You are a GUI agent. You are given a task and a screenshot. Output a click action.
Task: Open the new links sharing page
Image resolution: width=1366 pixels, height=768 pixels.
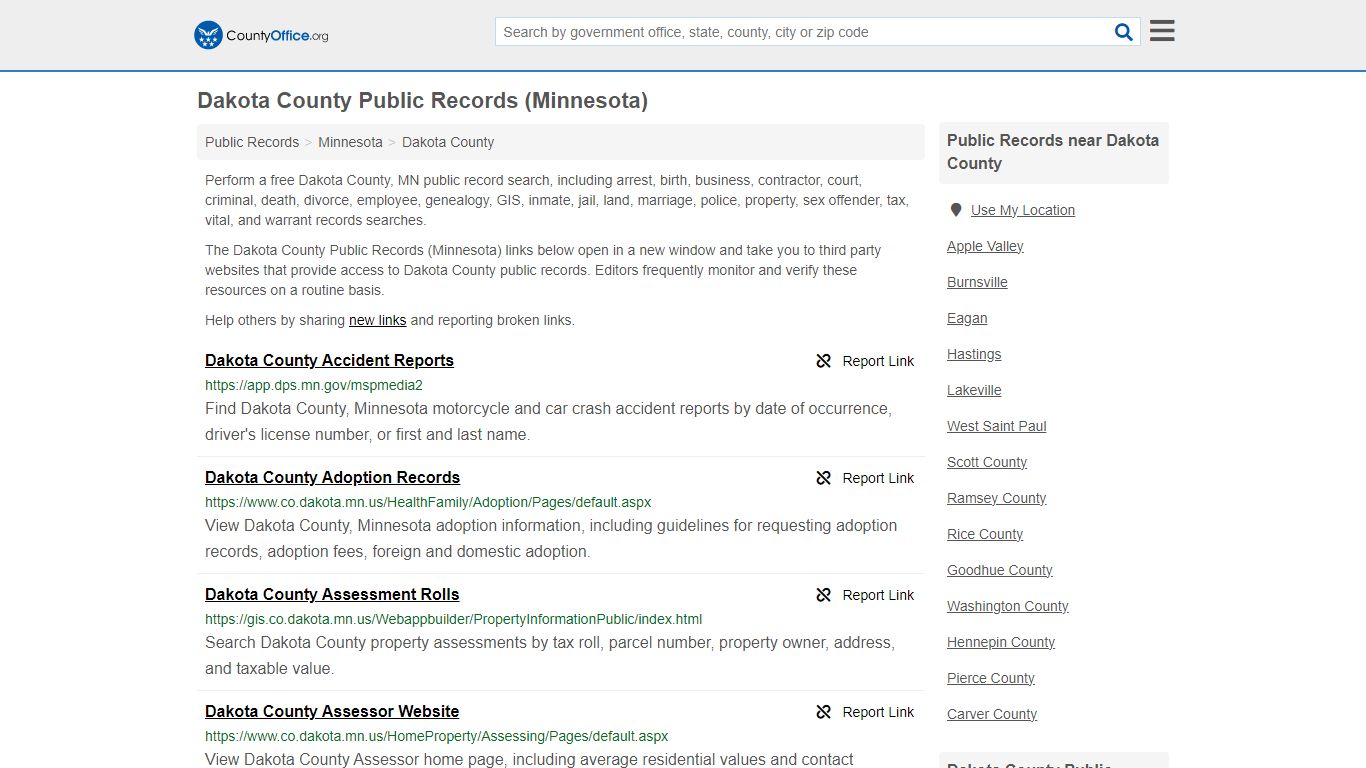click(x=377, y=320)
